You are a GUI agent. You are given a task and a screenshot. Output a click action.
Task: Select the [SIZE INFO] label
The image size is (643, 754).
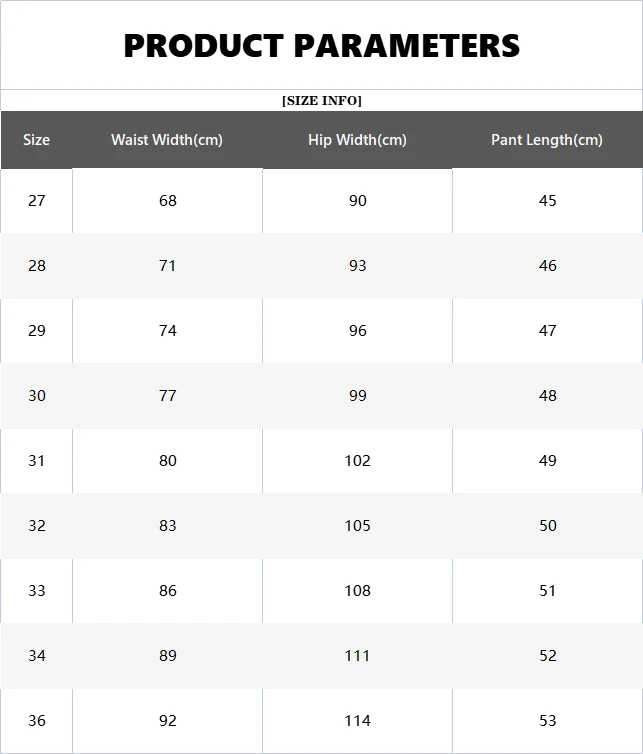(321, 101)
